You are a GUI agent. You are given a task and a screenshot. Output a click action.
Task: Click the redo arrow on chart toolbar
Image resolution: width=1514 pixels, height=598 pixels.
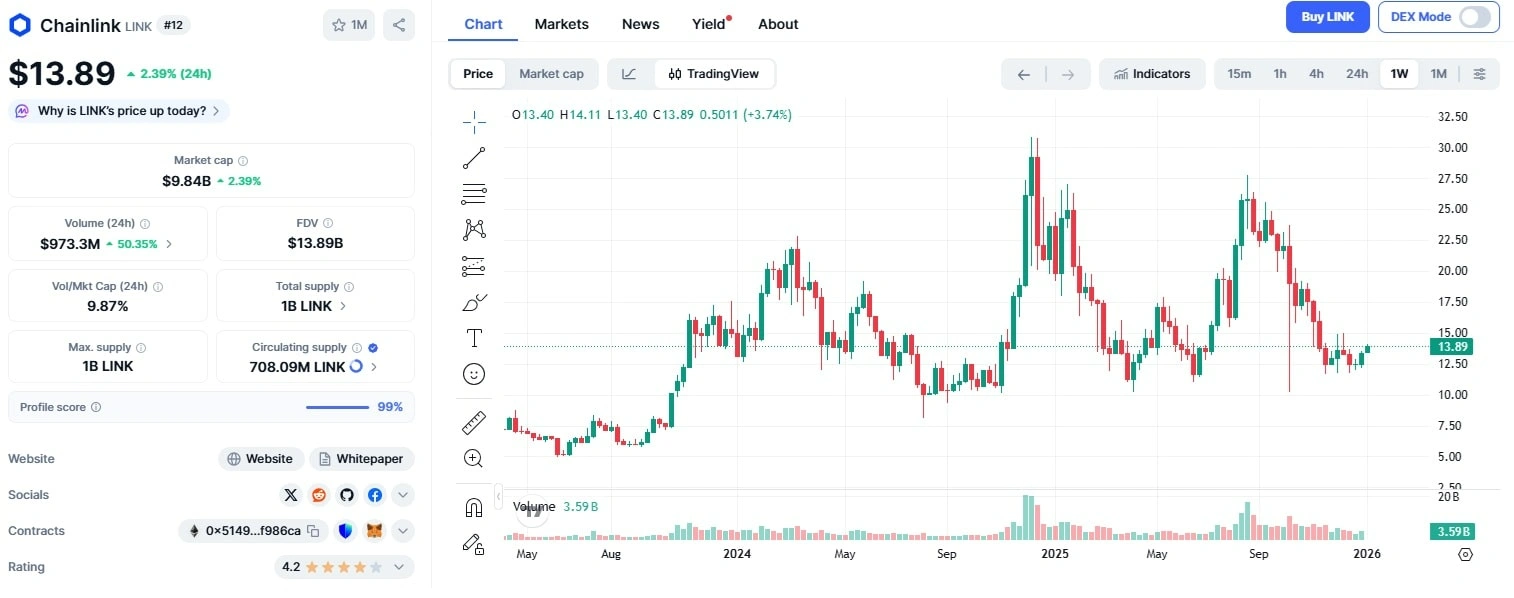pos(1067,74)
